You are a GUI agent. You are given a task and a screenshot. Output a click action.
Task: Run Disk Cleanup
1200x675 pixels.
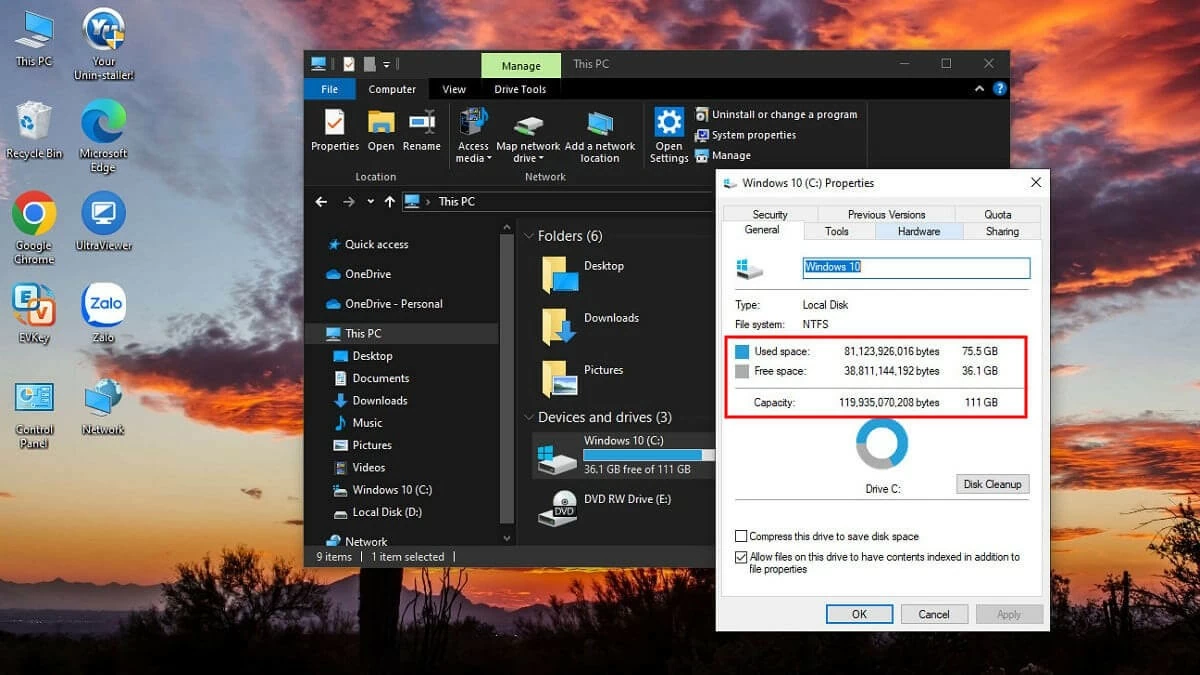991,484
